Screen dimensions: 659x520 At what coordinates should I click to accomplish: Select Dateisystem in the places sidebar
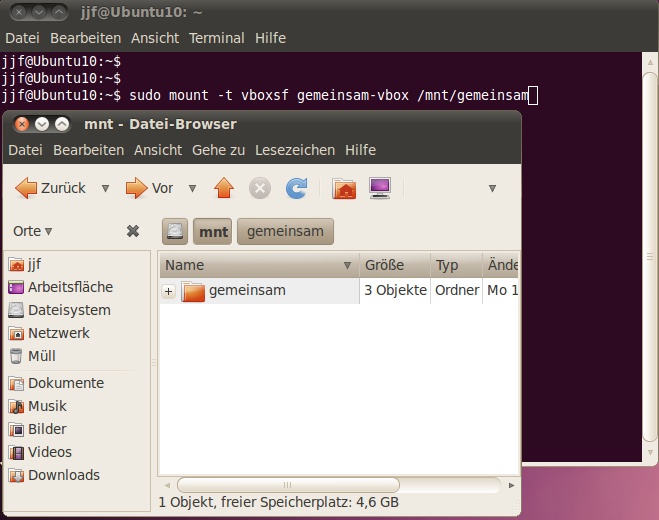point(68,310)
